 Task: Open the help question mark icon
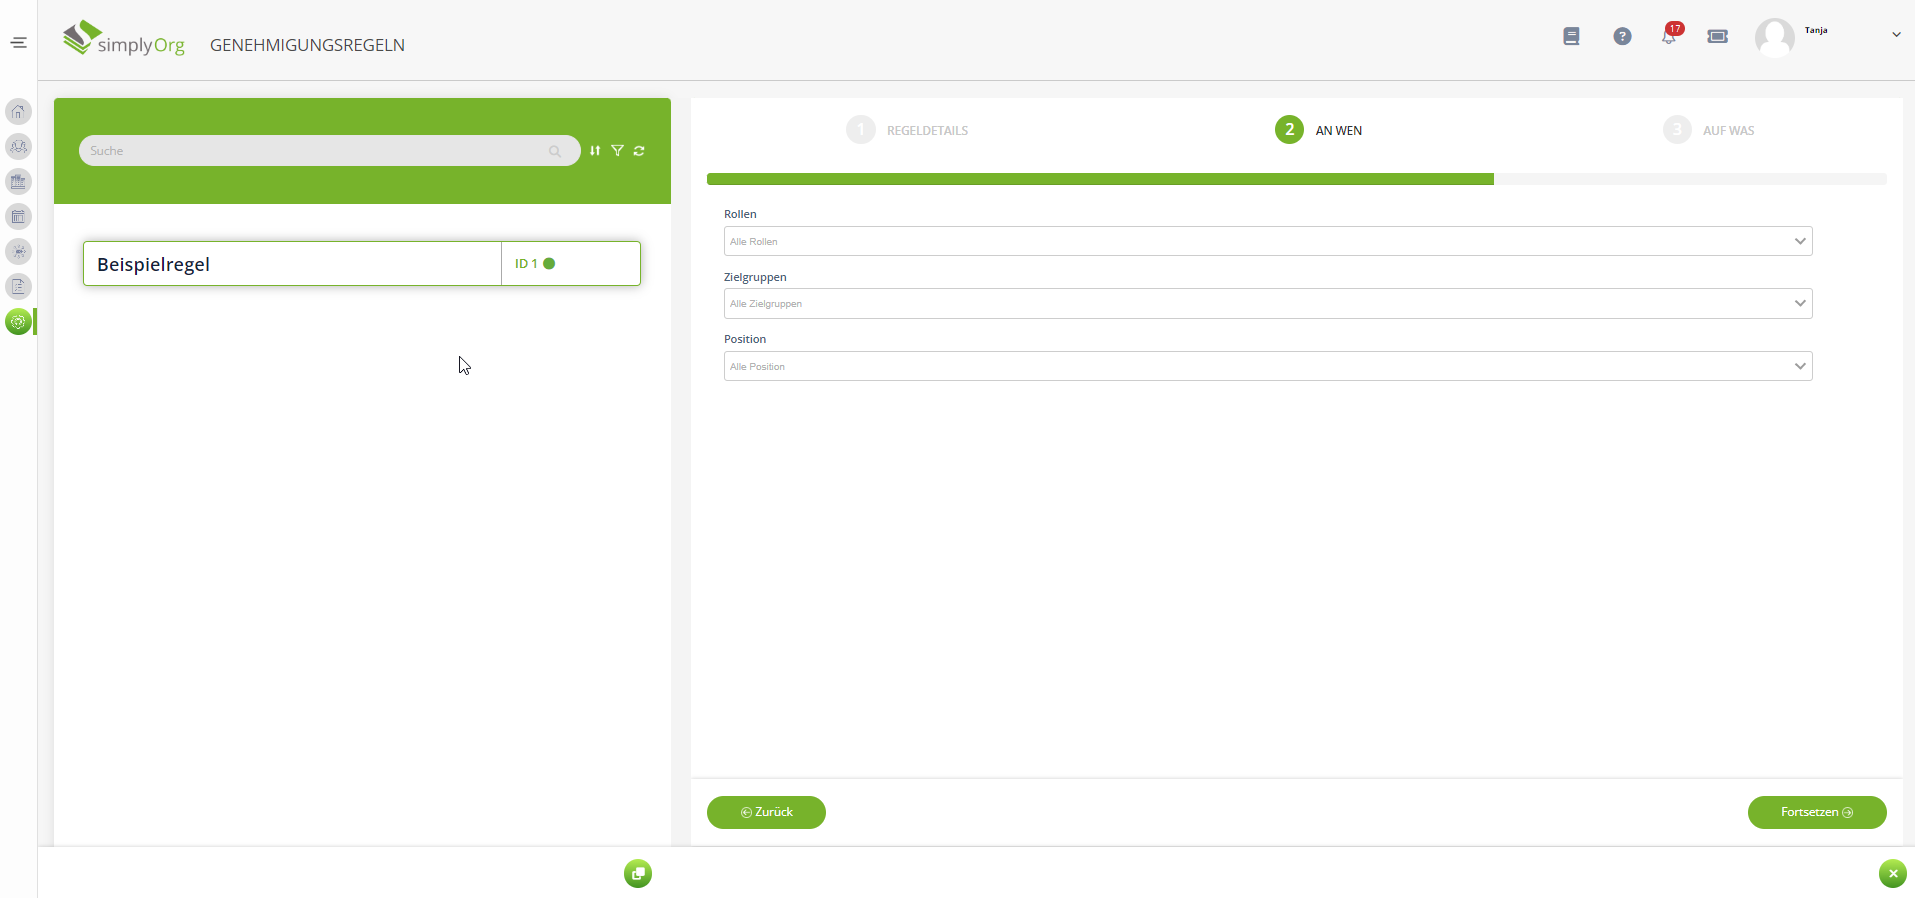tap(1622, 37)
